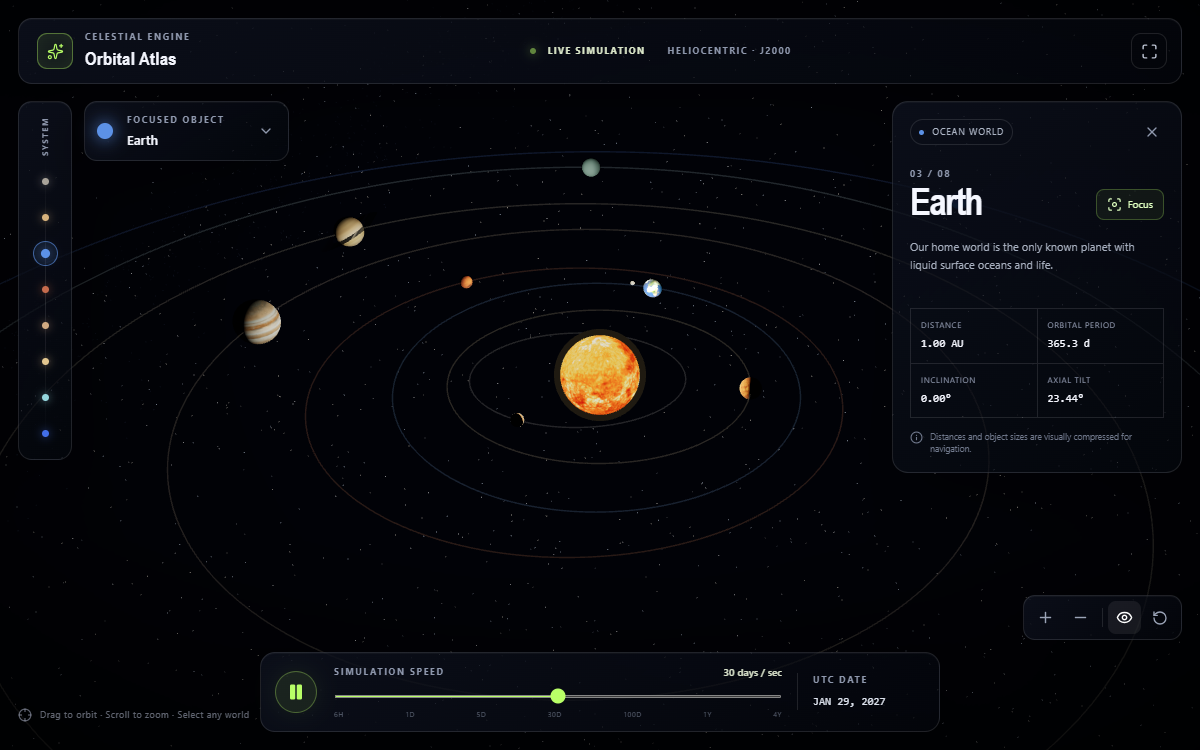Click the ringed Saturn planet in the scene
The width and height of the screenshot is (1200, 750).
350,232
